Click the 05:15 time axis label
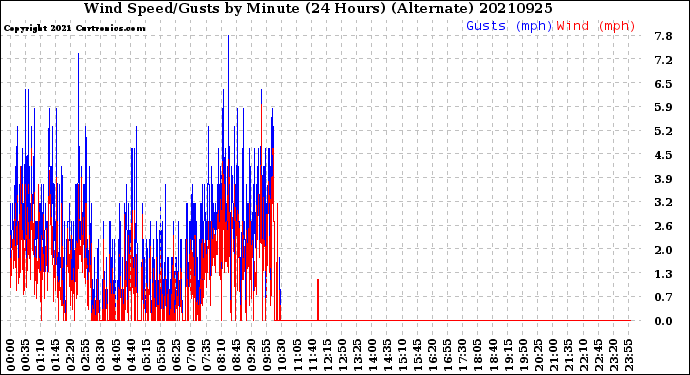This screenshot has width=690, height=375. click(146, 355)
